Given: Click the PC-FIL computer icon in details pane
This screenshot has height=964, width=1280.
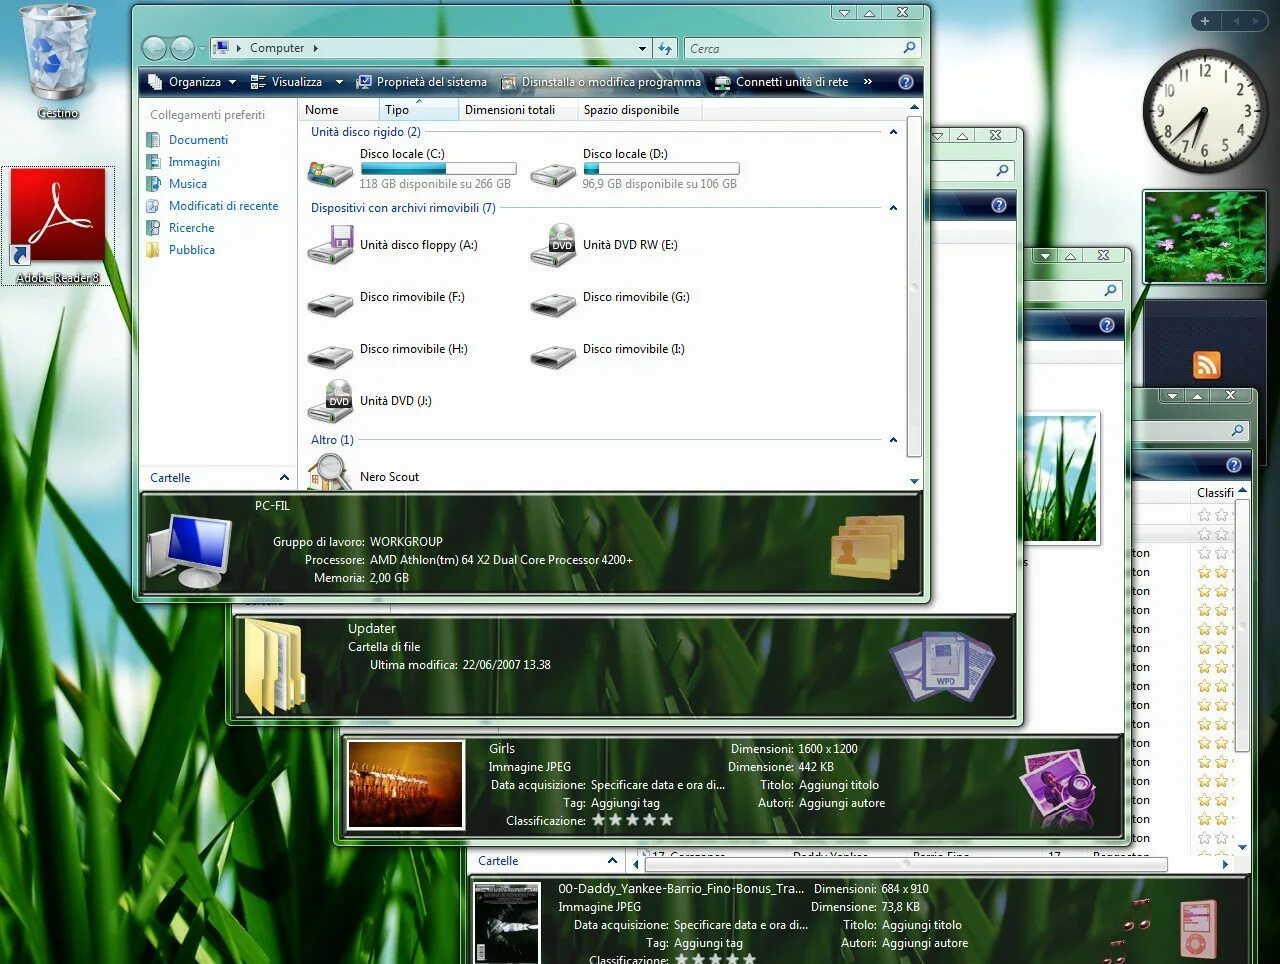Looking at the screenshot, I should [x=188, y=549].
